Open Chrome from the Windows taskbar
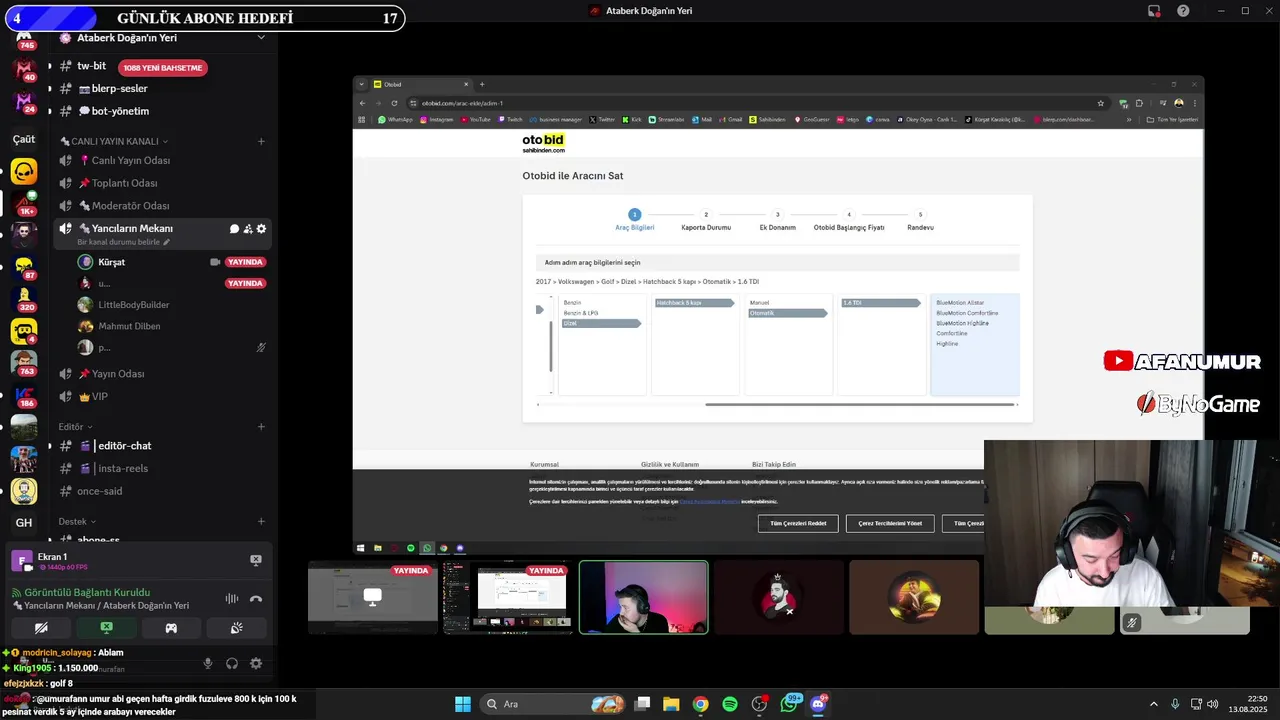1280x720 pixels. (x=700, y=704)
